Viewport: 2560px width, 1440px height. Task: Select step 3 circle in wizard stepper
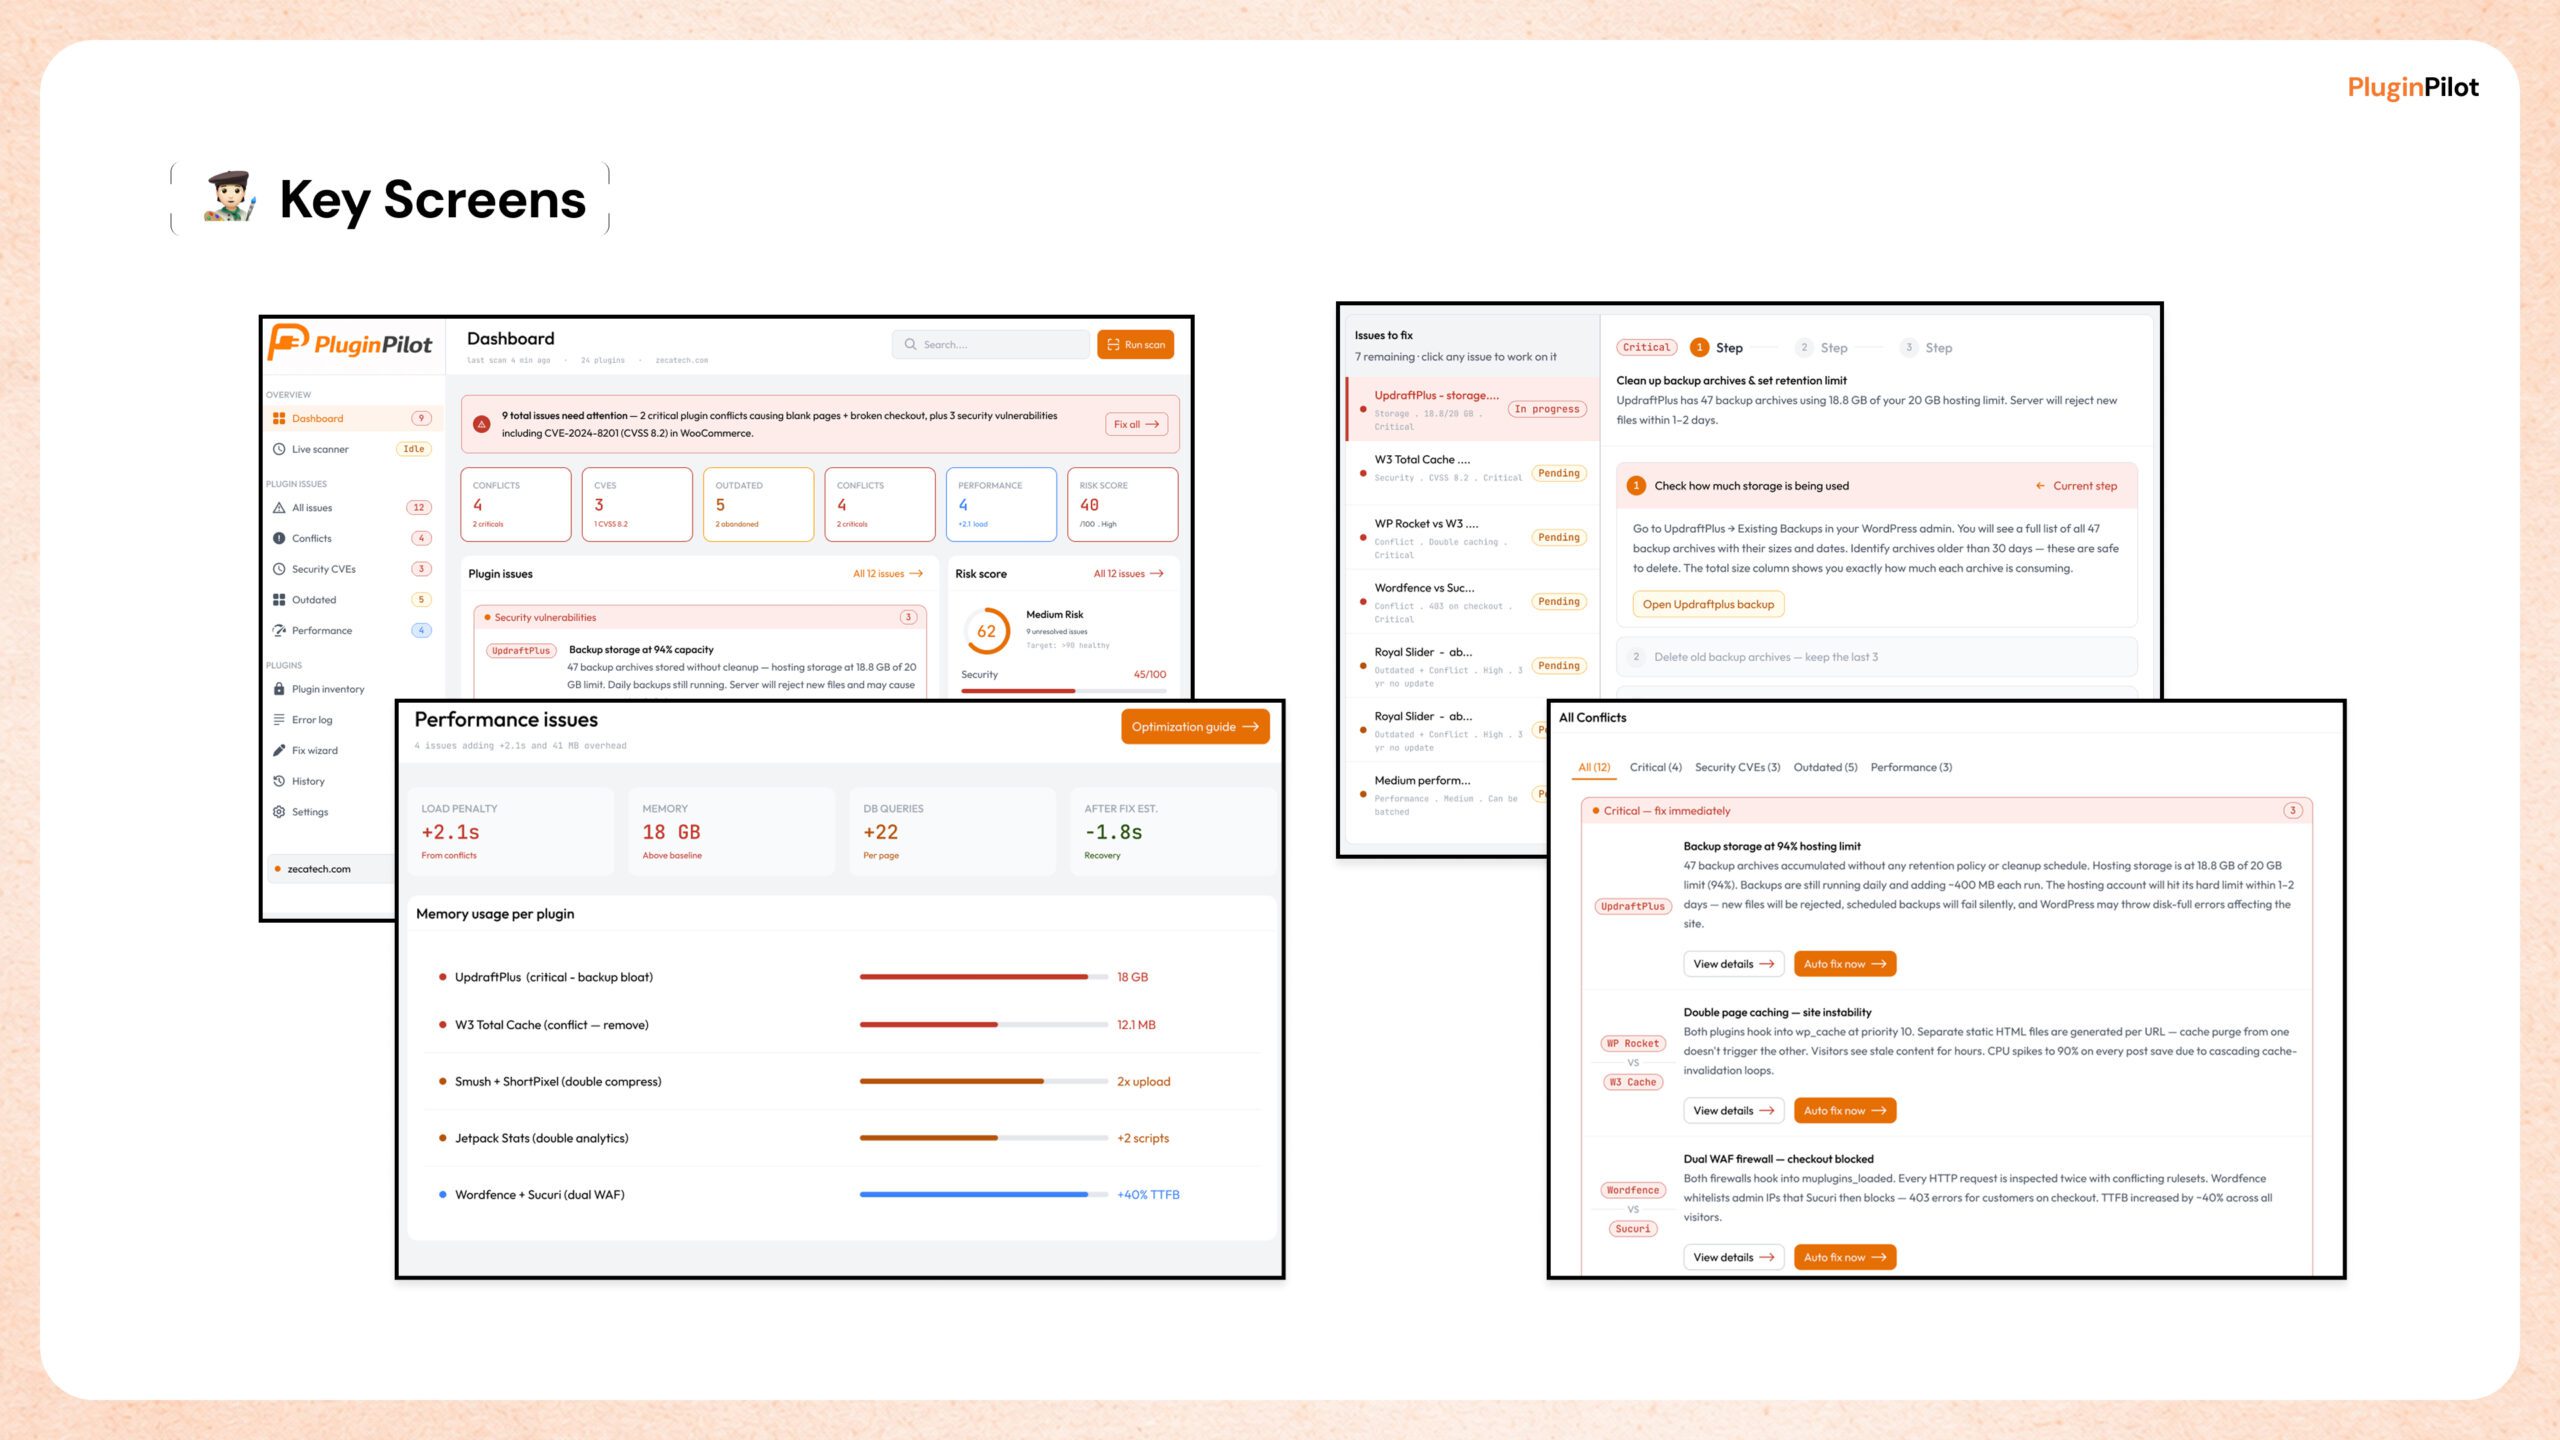tap(1909, 347)
